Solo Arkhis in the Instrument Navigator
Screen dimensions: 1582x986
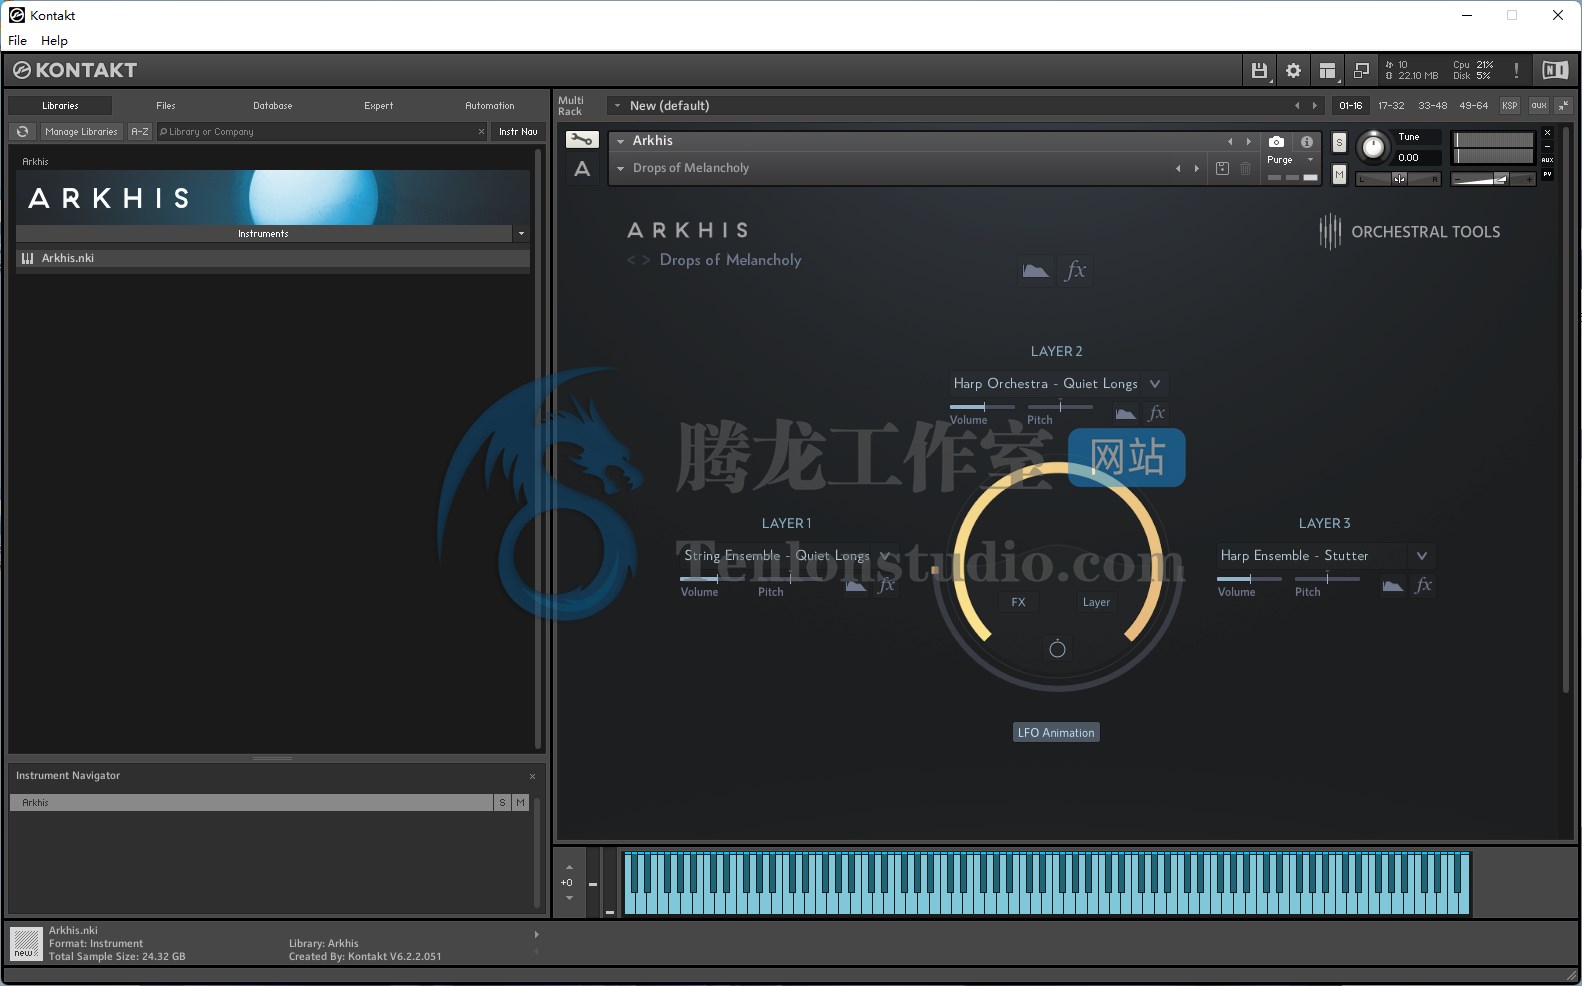[502, 803]
